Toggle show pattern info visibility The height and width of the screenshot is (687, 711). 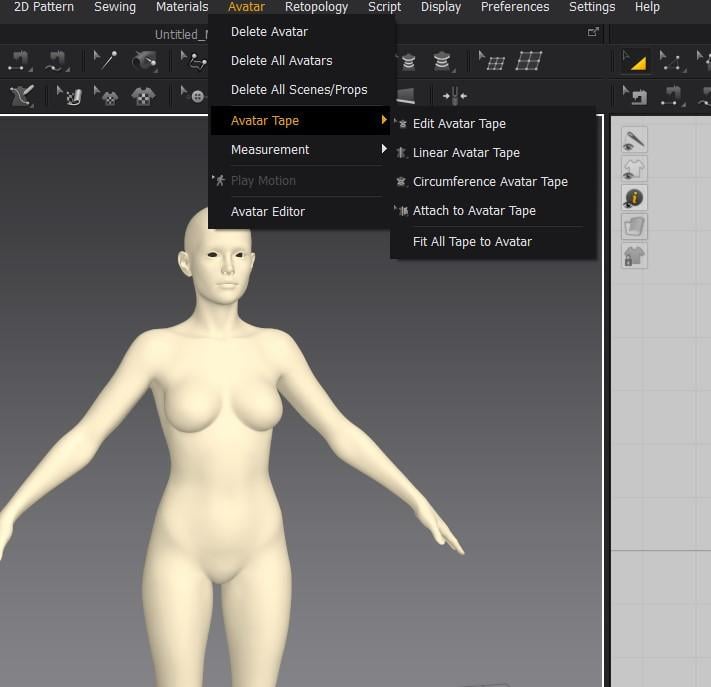point(634,198)
